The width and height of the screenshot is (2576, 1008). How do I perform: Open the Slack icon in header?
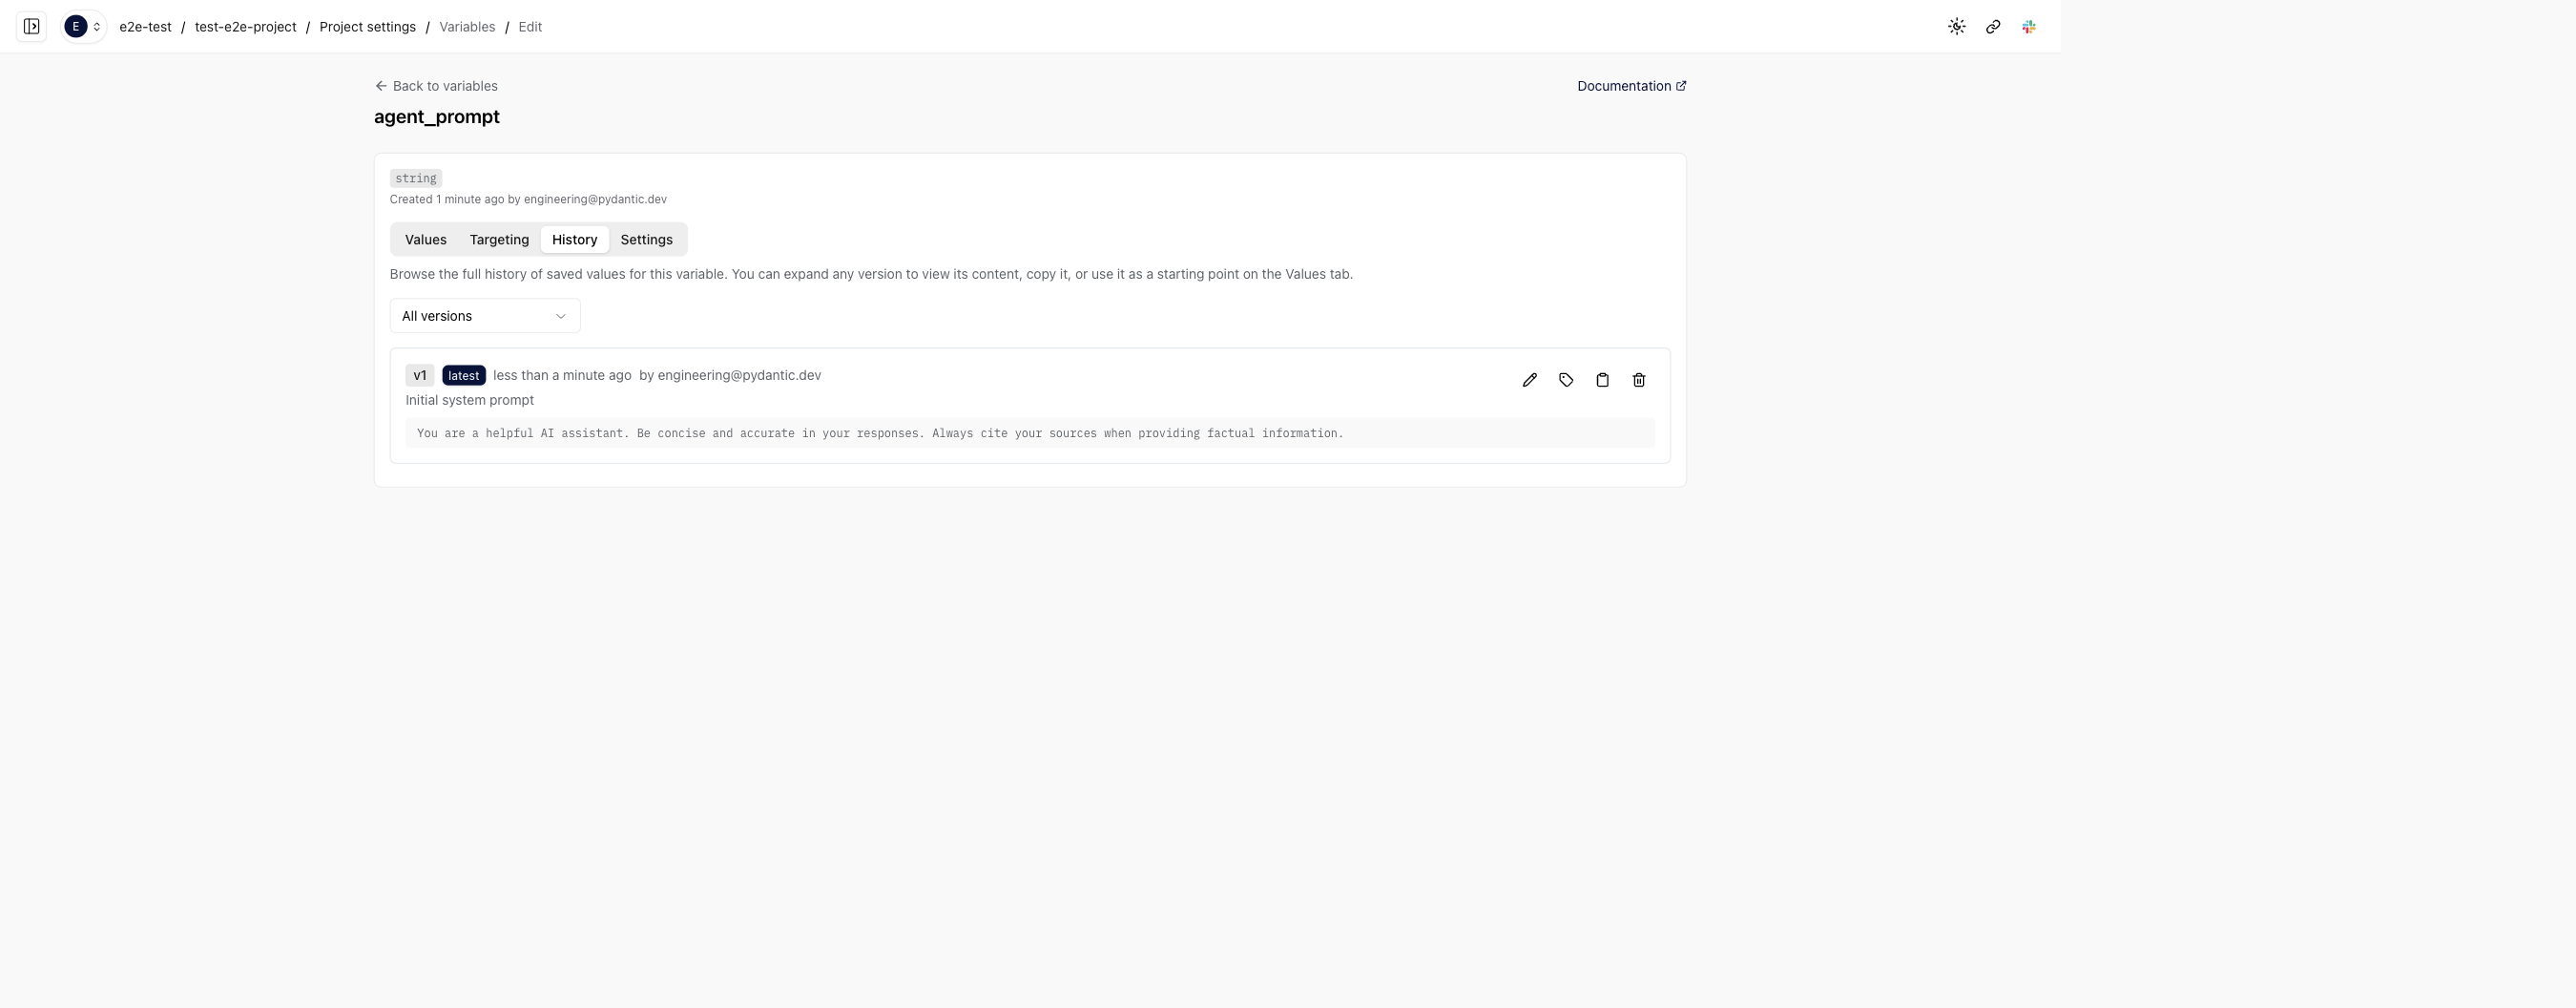(x=2028, y=27)
